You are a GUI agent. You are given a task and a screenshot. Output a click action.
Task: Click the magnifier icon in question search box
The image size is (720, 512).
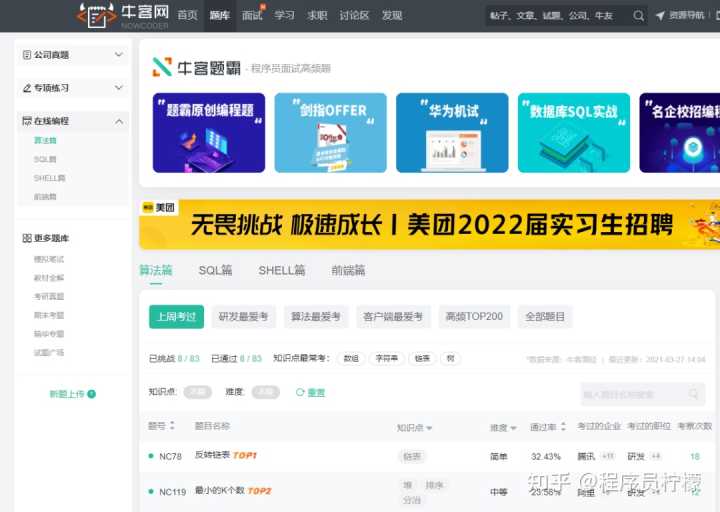point(693,394)
